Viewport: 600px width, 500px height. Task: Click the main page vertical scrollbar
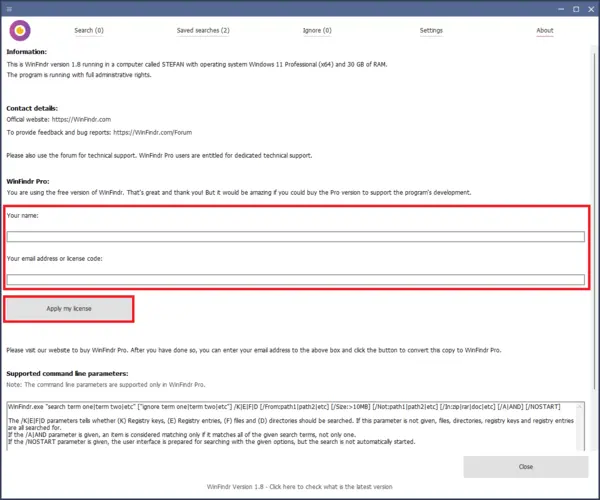point(594,222)
